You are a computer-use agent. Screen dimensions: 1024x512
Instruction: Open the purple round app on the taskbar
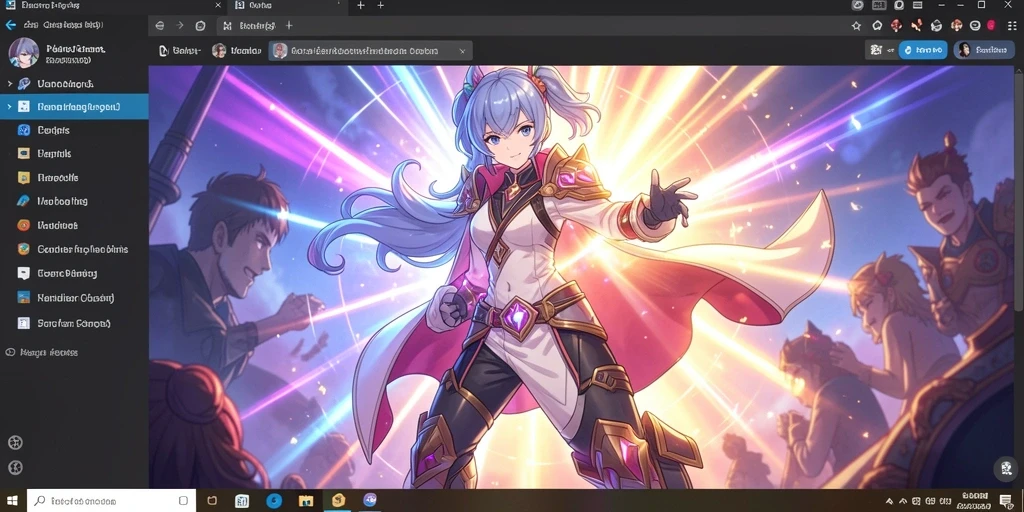[370, 501]
